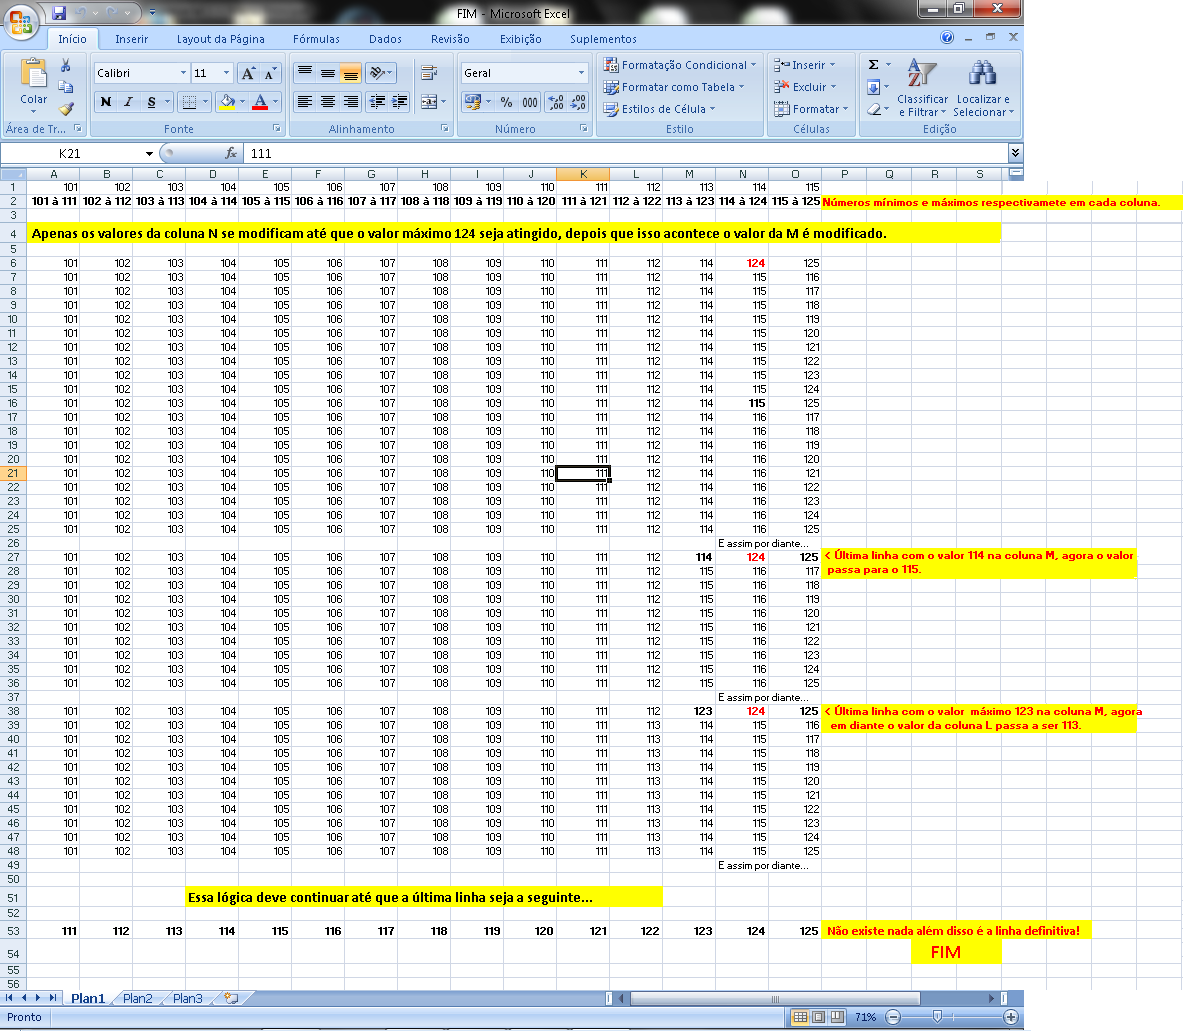Open the Calibri font name dropdown
This screenshot has width=1204, height=1036.
(x=183, y=73)
